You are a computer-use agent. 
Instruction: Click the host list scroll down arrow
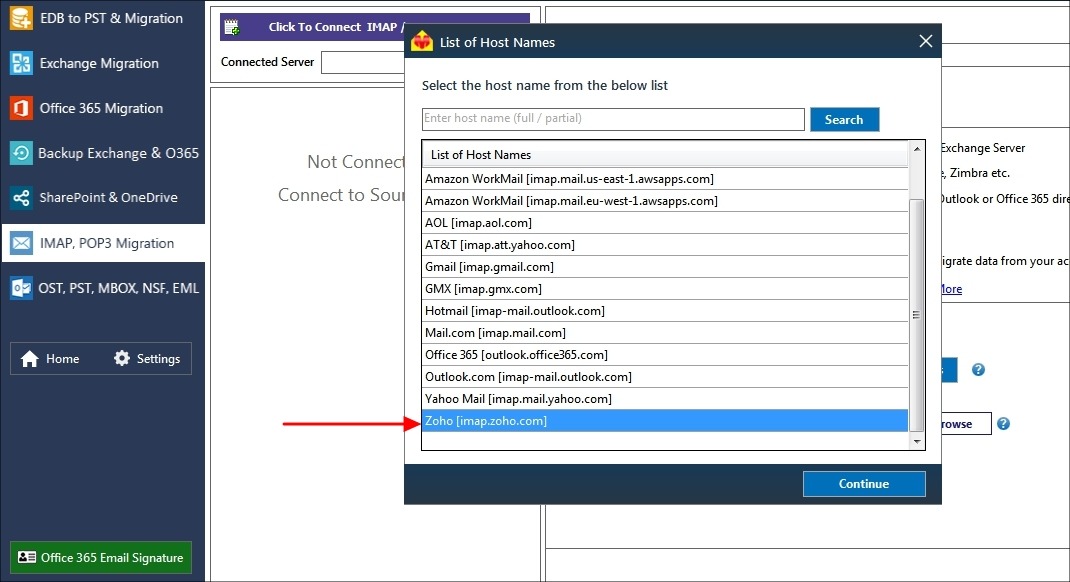point(916,441)
